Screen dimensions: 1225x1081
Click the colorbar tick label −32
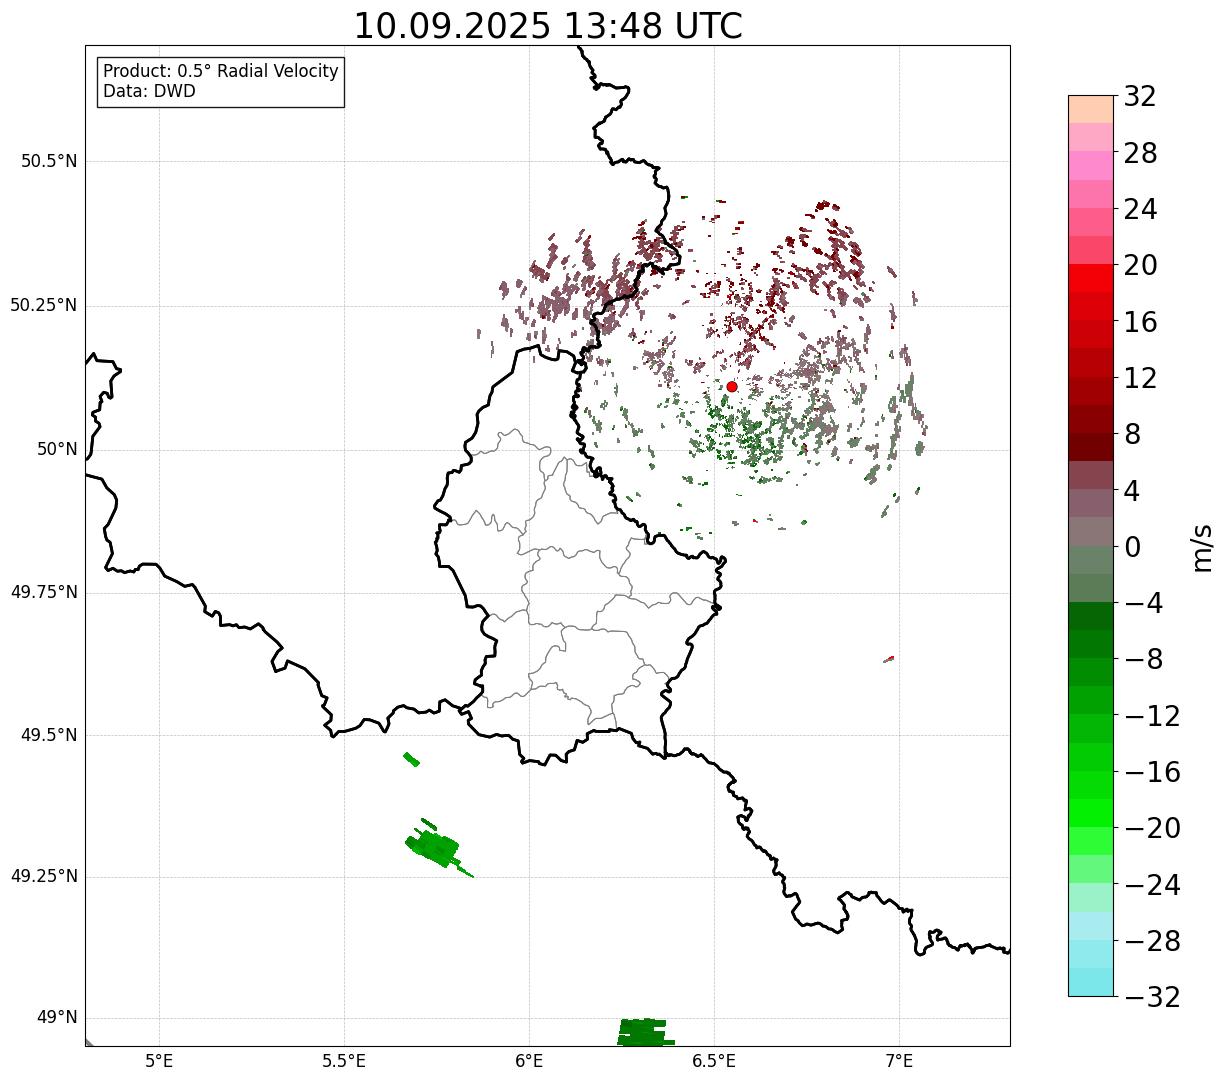[1152, 997]
